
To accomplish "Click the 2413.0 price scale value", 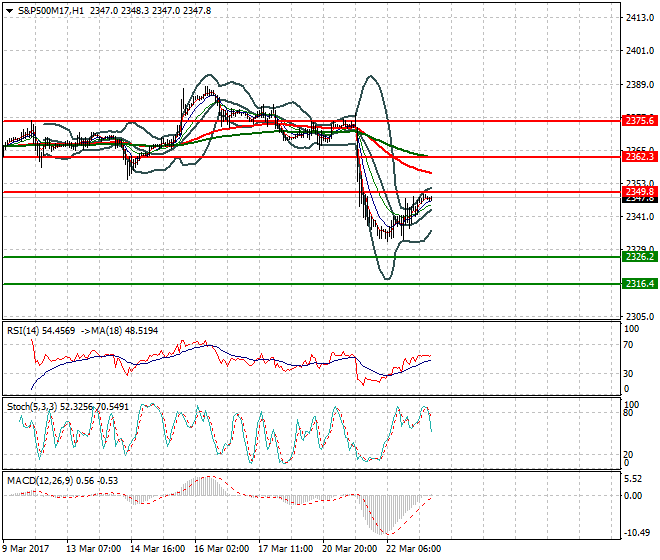I will [640, 18].
